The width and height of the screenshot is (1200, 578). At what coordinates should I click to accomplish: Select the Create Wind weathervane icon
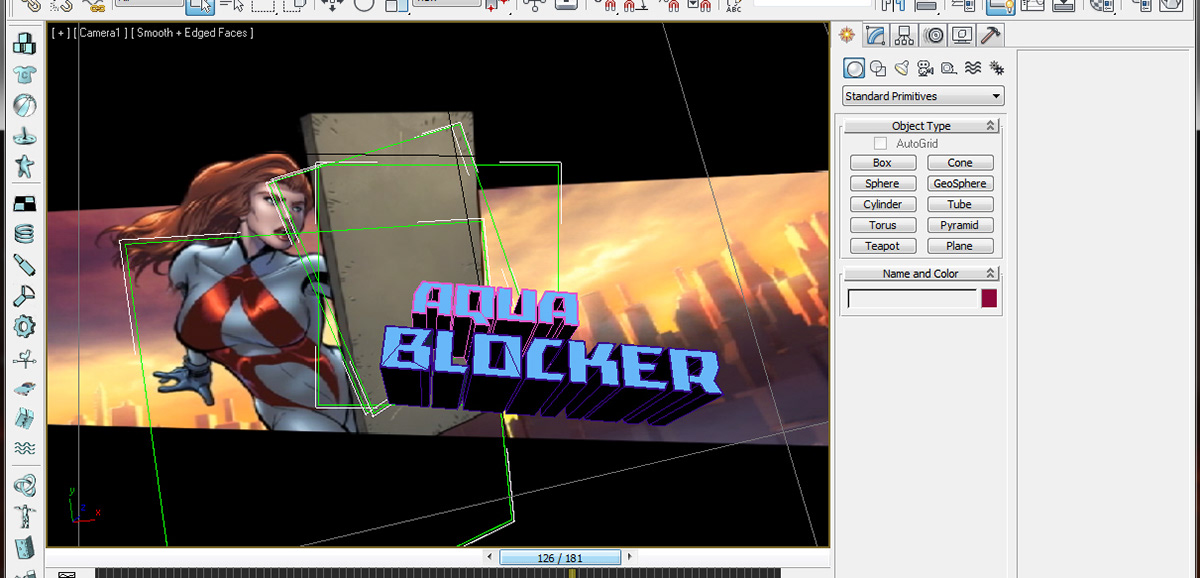(24, 358)
